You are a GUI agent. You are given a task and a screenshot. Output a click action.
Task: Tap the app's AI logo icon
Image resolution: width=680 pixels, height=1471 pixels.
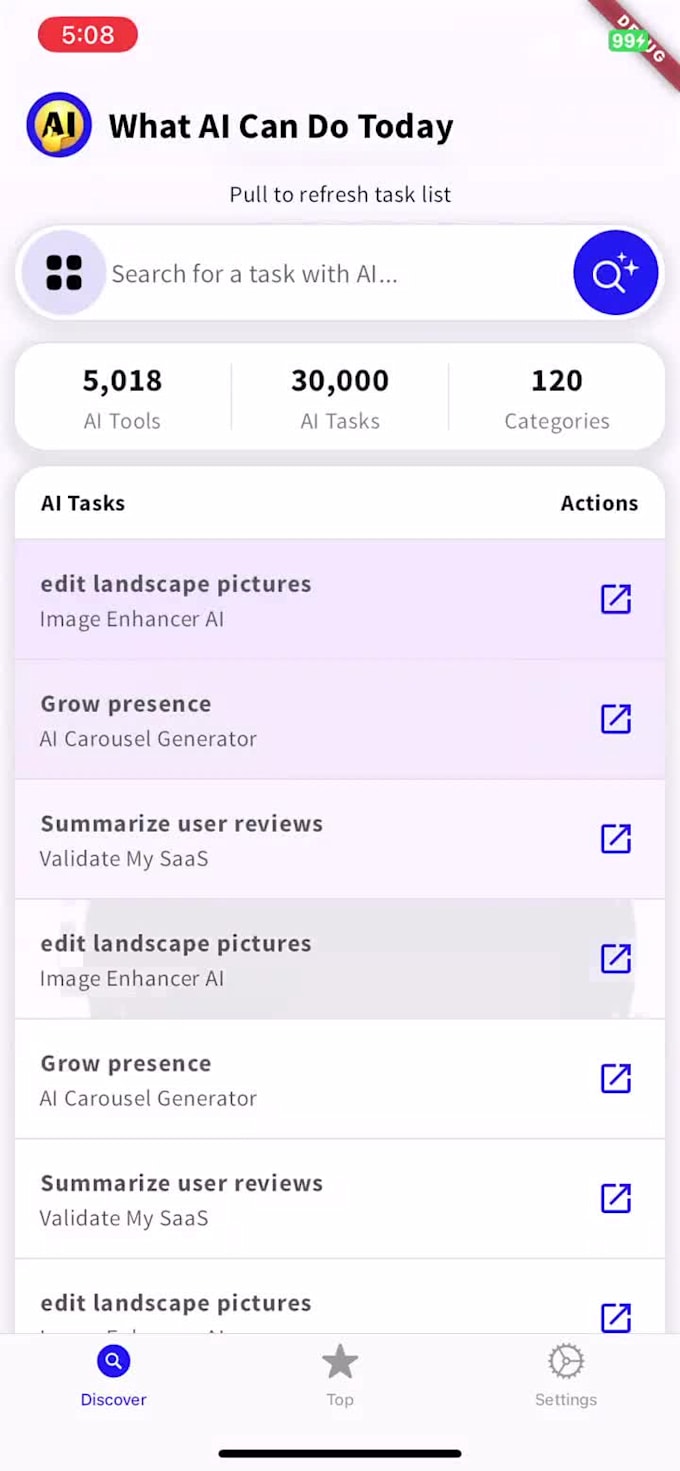pos(58,126)
